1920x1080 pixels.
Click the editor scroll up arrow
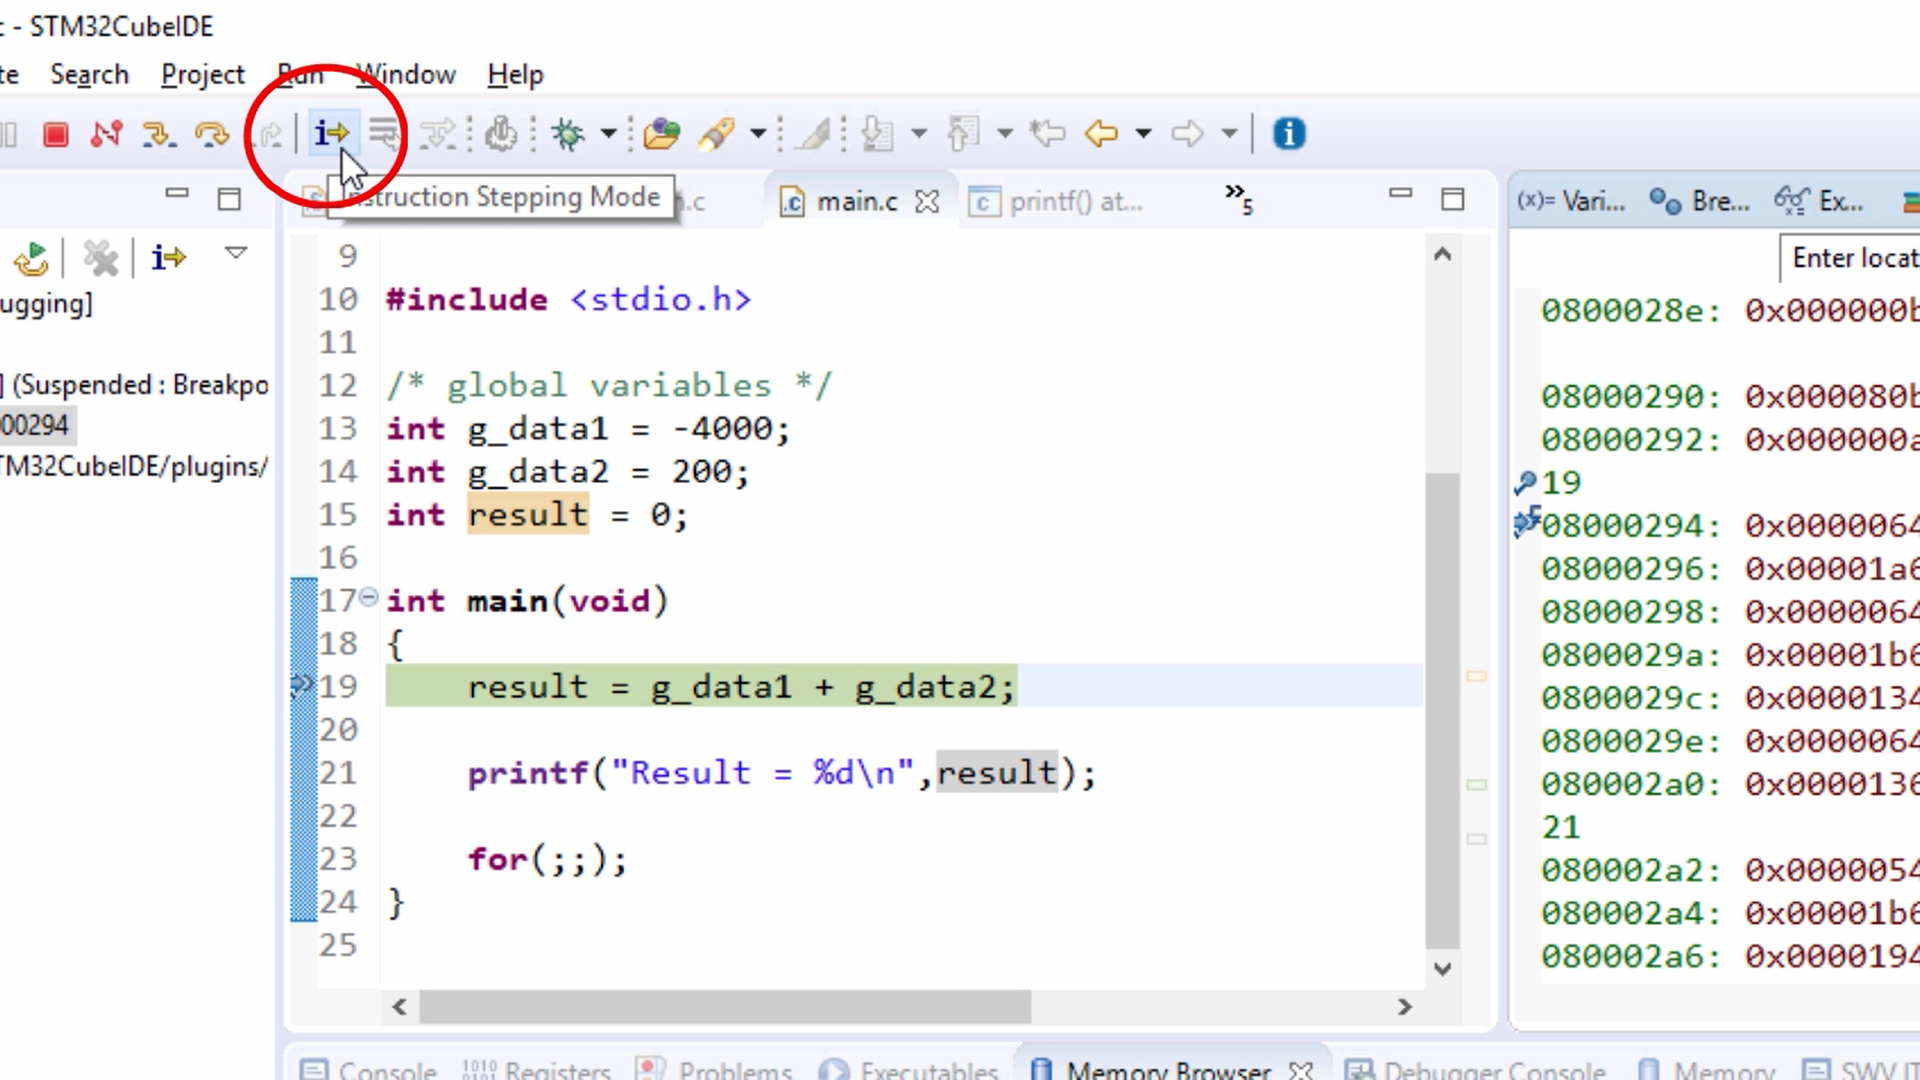tap(1442, 255)
